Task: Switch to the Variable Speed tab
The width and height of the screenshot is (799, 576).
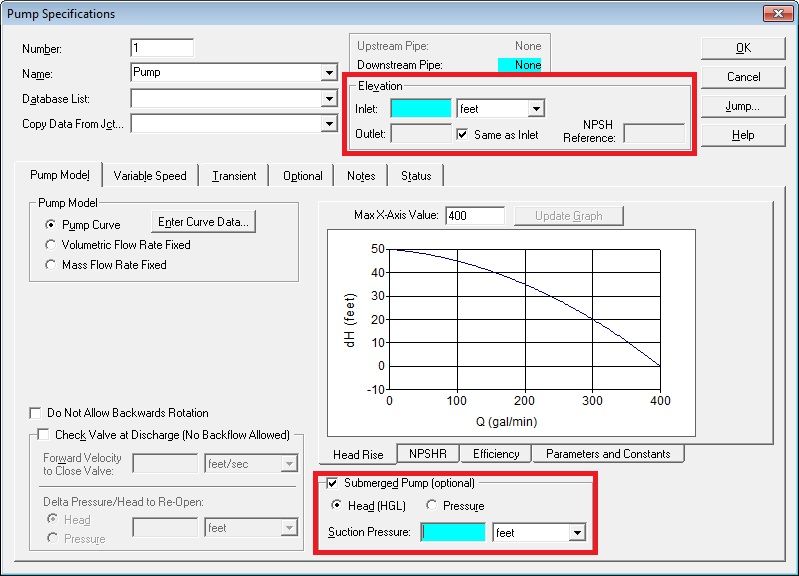Action: (150, 176)
